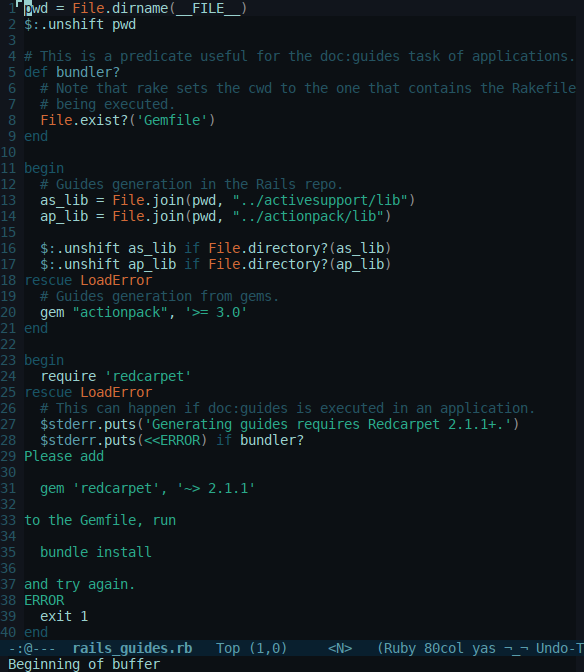The image size is (584, 672).
Task: Click the -:@--- buffer status flags
Action: tap(32, 648)
